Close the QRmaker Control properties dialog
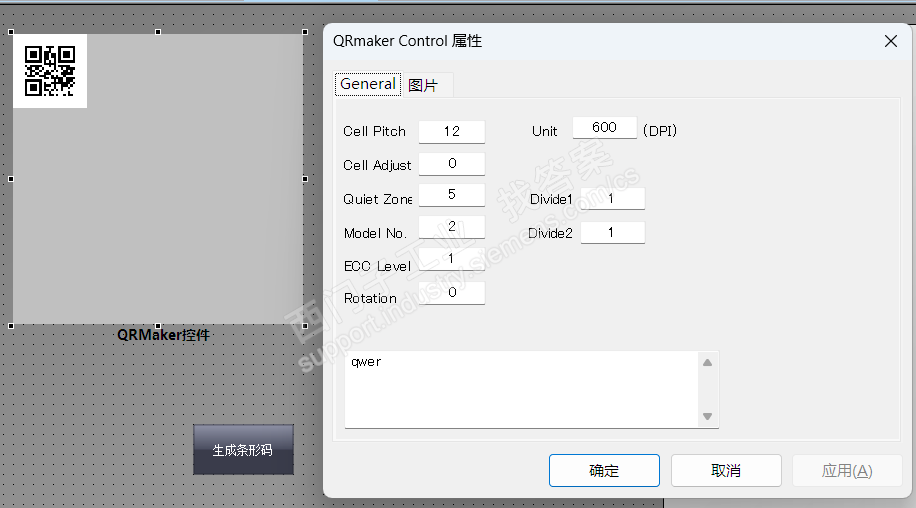Viewport: 916px width, 508px height. pos(891,41)
